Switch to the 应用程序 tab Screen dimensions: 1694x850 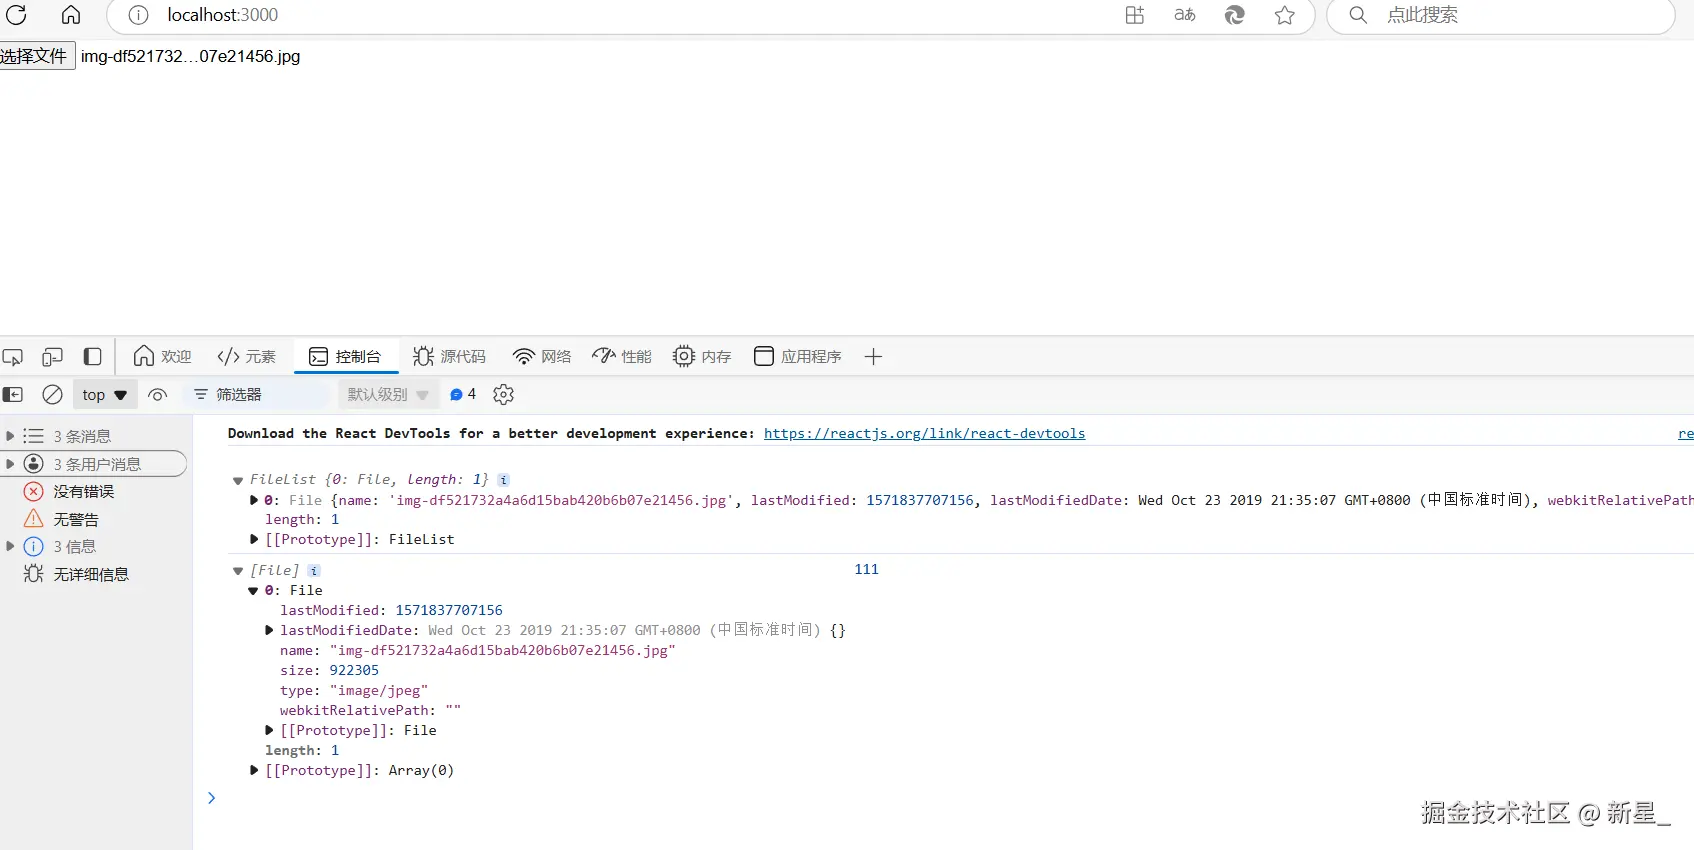click(797, 357)
